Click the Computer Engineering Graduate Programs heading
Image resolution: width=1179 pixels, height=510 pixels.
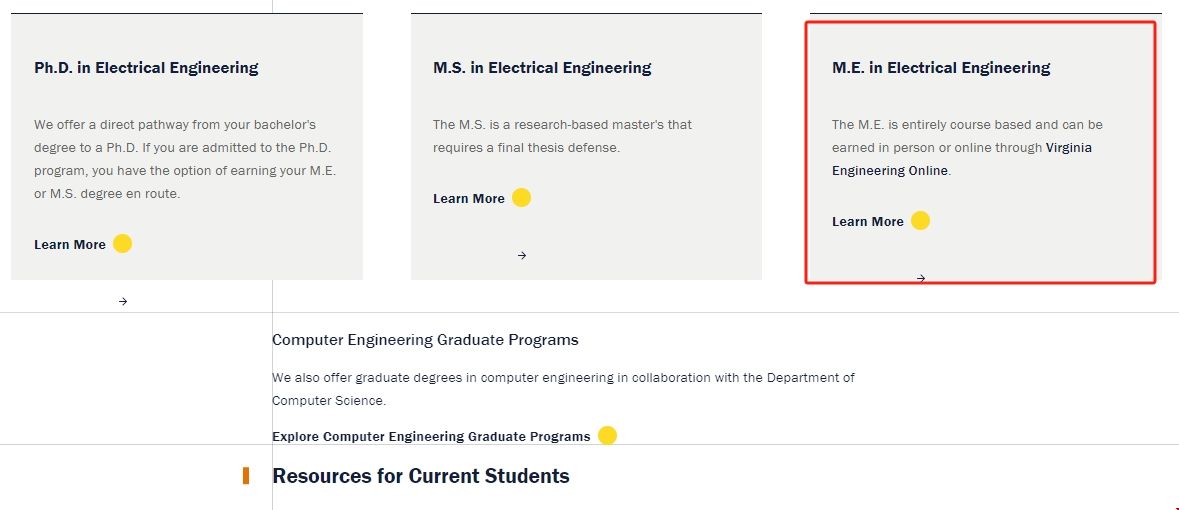425,340
